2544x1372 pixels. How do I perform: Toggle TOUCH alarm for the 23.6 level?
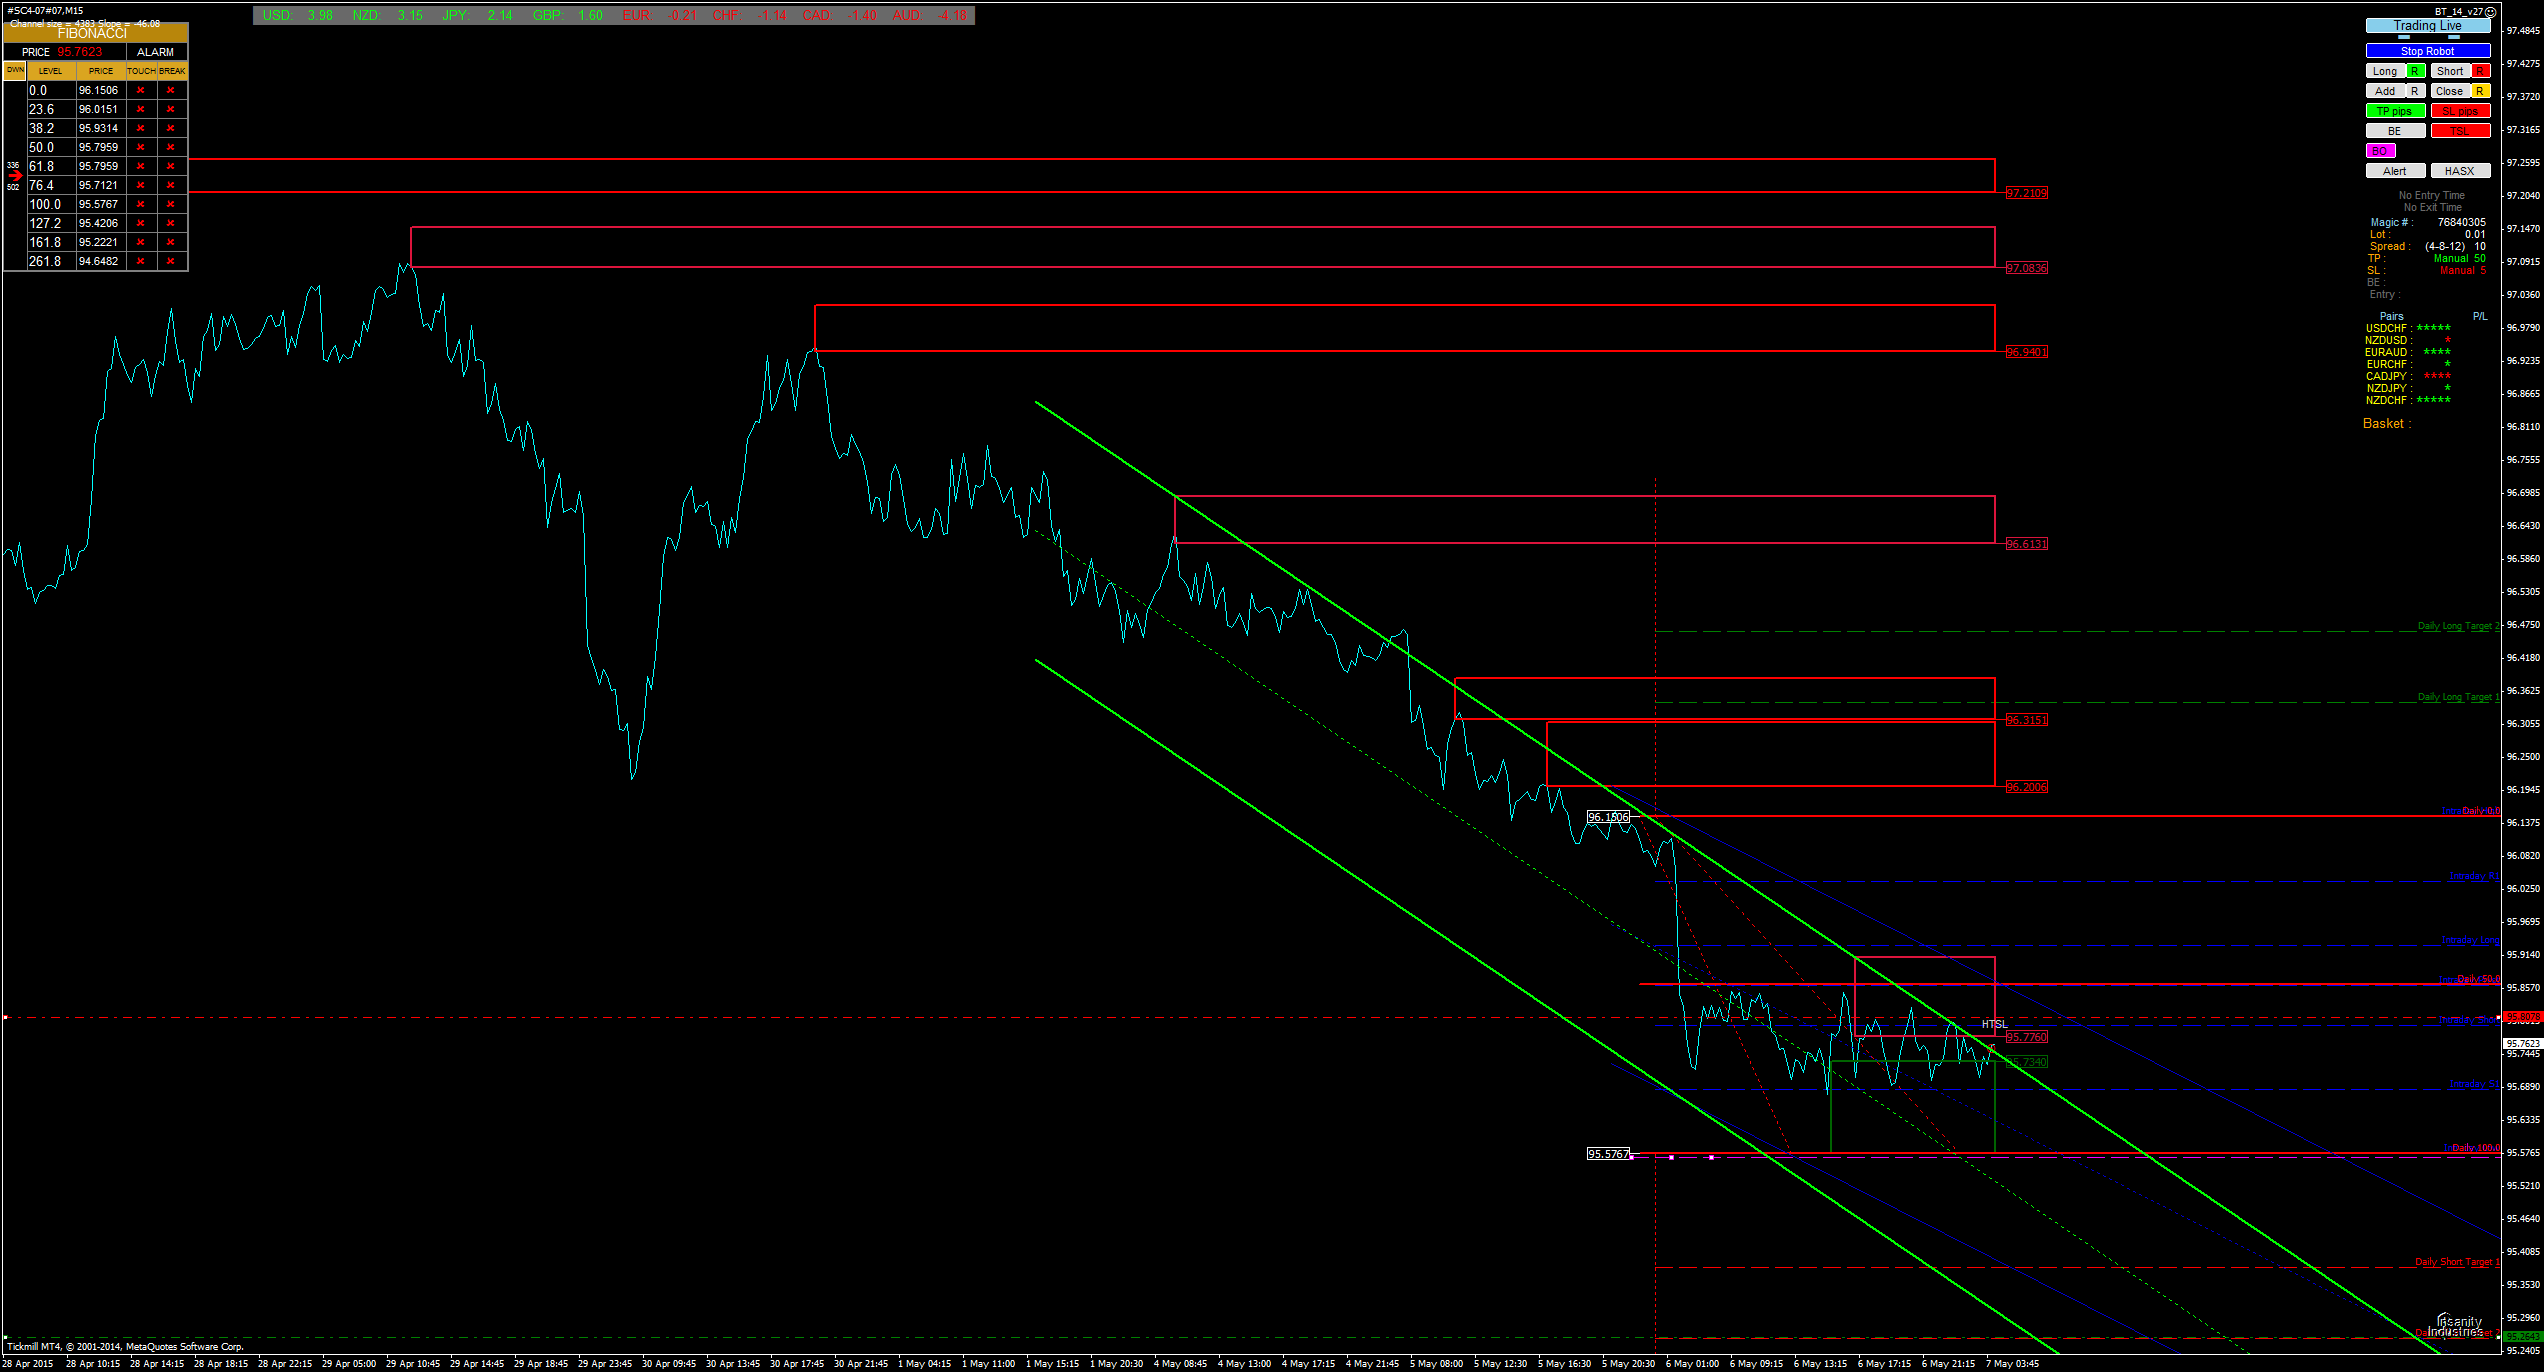[141, 109]
